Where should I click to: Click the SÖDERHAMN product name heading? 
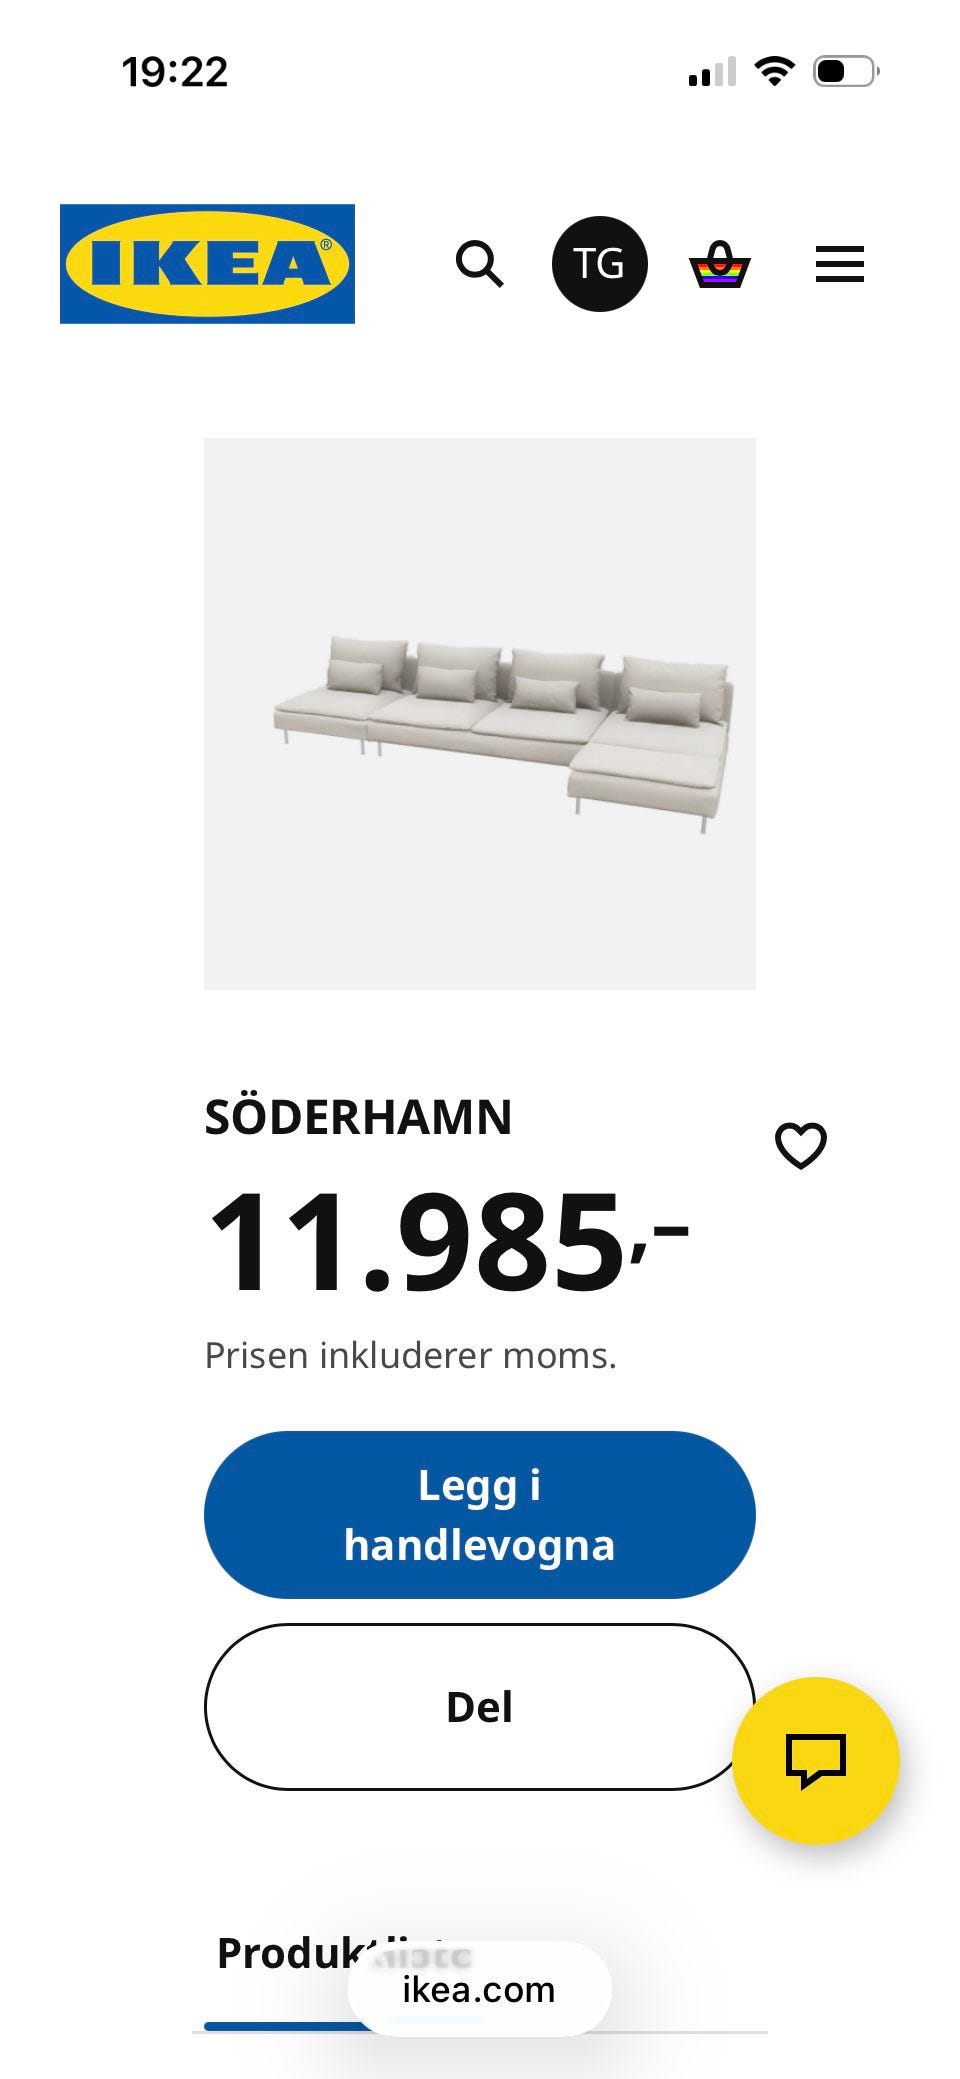click(358, 1117)
